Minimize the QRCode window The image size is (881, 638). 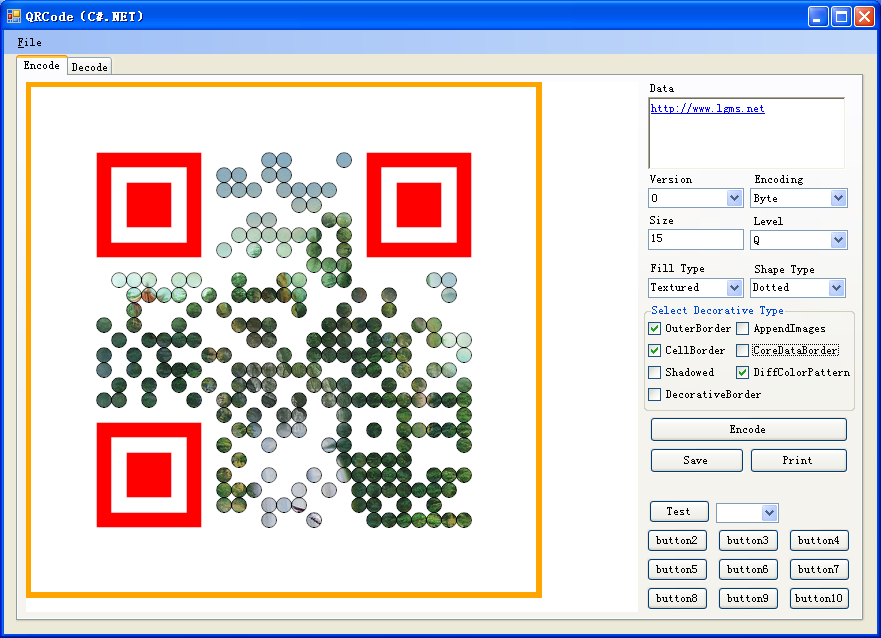pos(819,16)
